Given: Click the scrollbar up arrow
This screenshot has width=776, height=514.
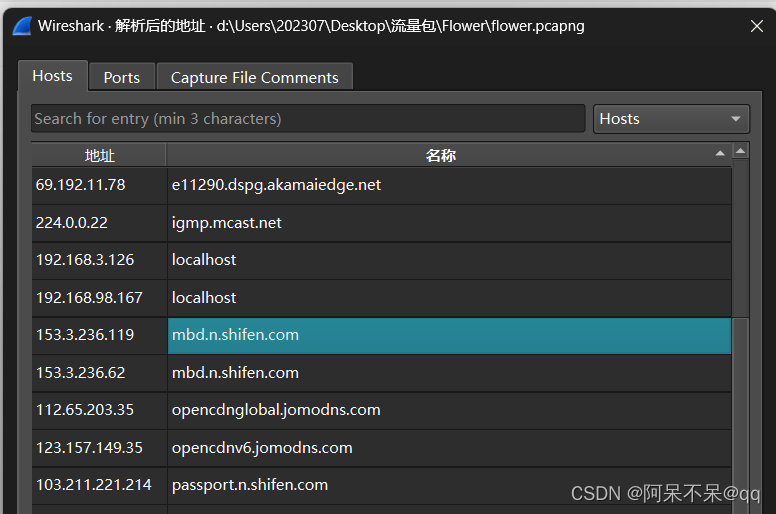Looking at the screenshot, I should click(x=740, y=150).
